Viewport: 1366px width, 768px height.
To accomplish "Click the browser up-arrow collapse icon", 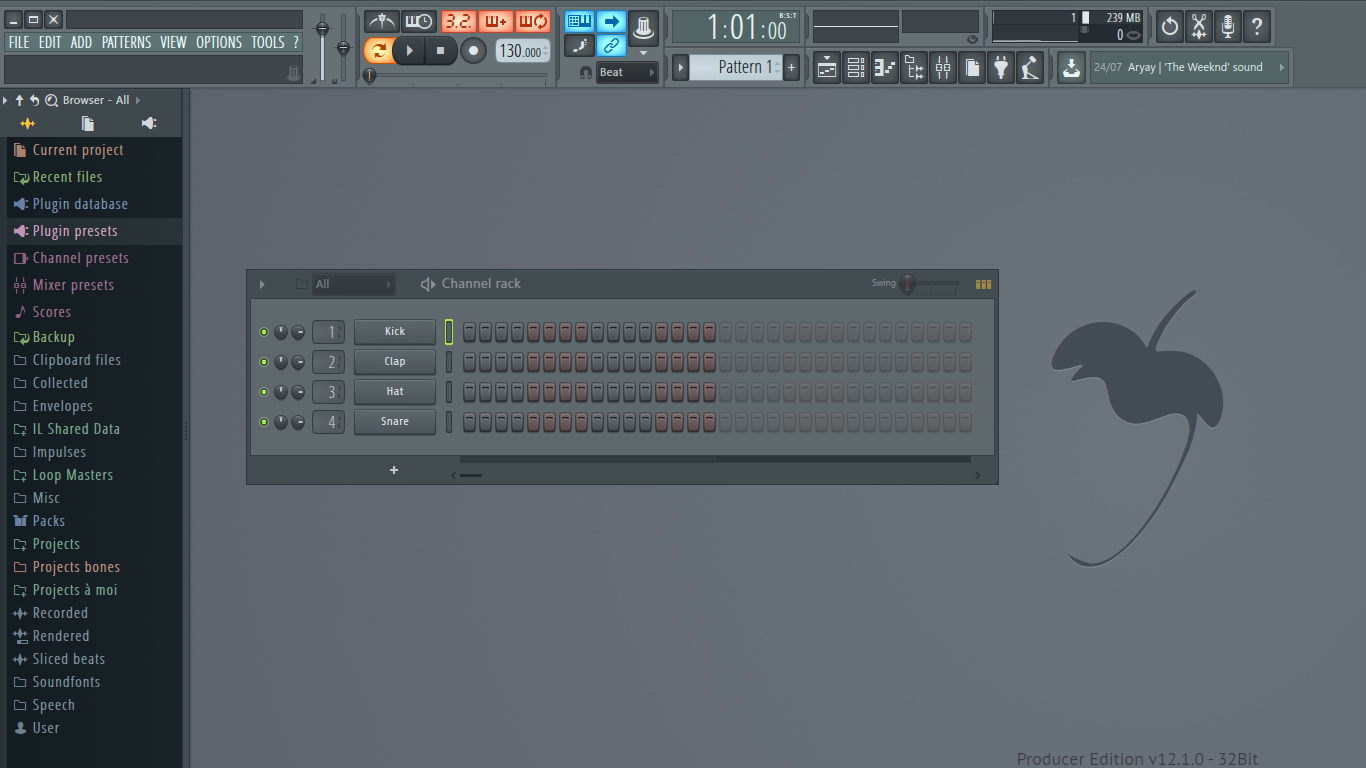I will [19, 100].
